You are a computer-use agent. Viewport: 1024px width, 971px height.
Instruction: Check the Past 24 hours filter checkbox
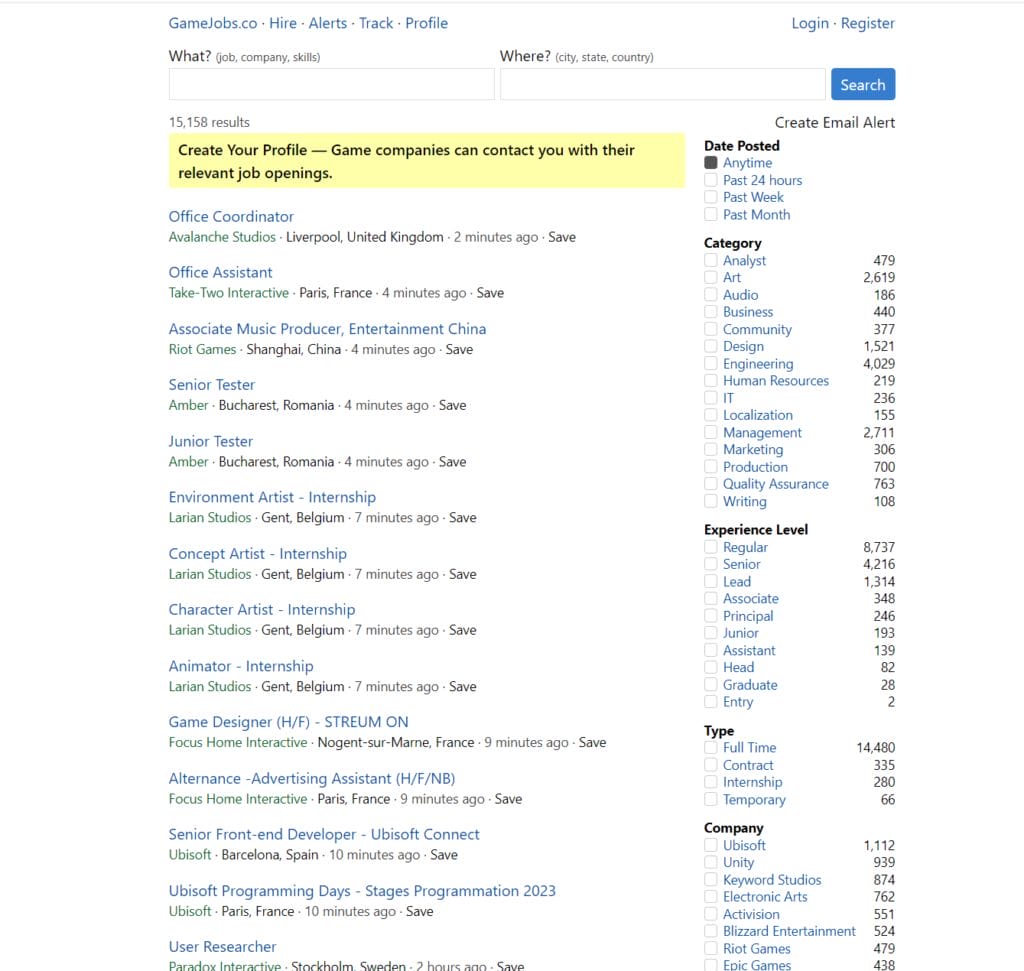711,180
